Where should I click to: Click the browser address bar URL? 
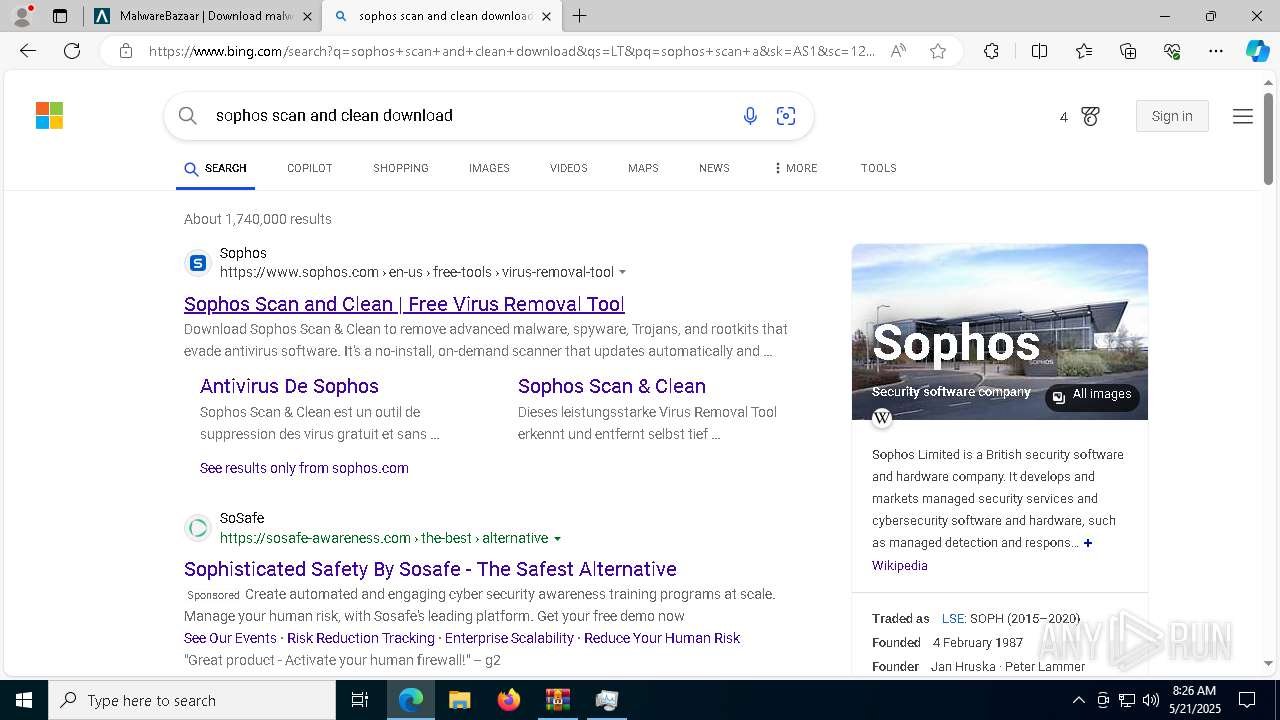[x=512, y=51]
